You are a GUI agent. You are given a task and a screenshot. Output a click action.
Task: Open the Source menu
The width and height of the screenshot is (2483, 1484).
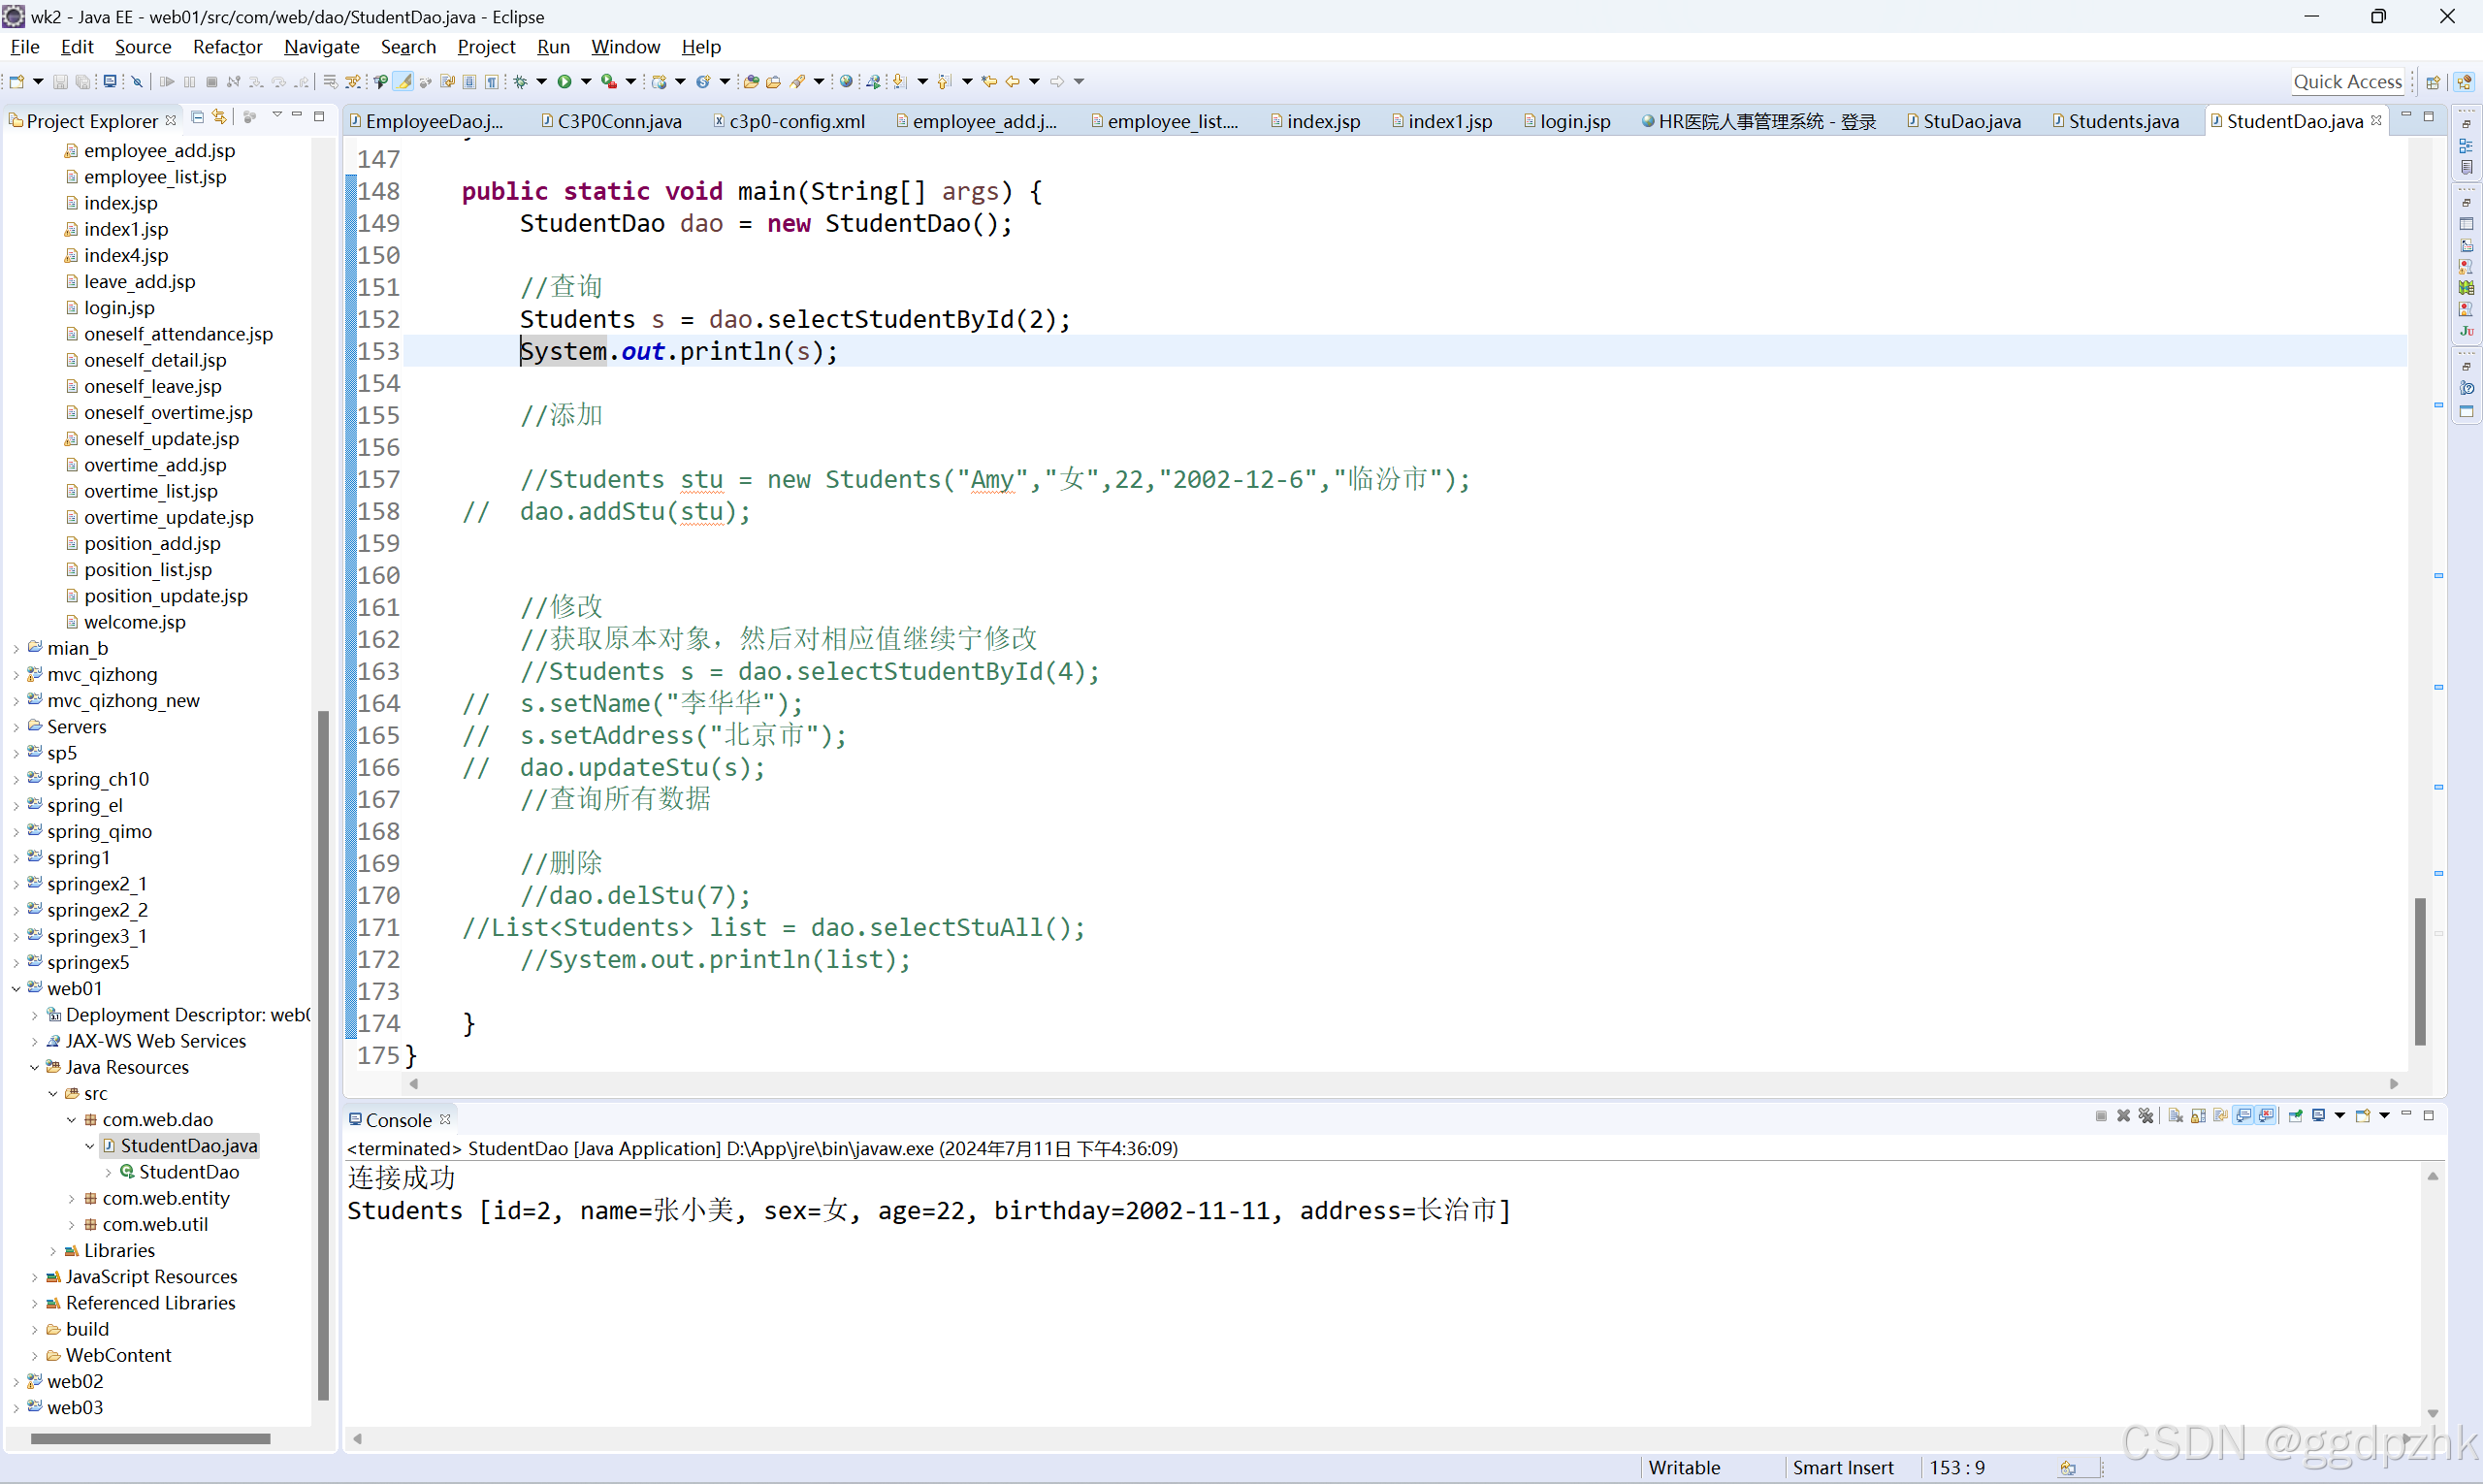pyautogui.click(x=143, y=47)
